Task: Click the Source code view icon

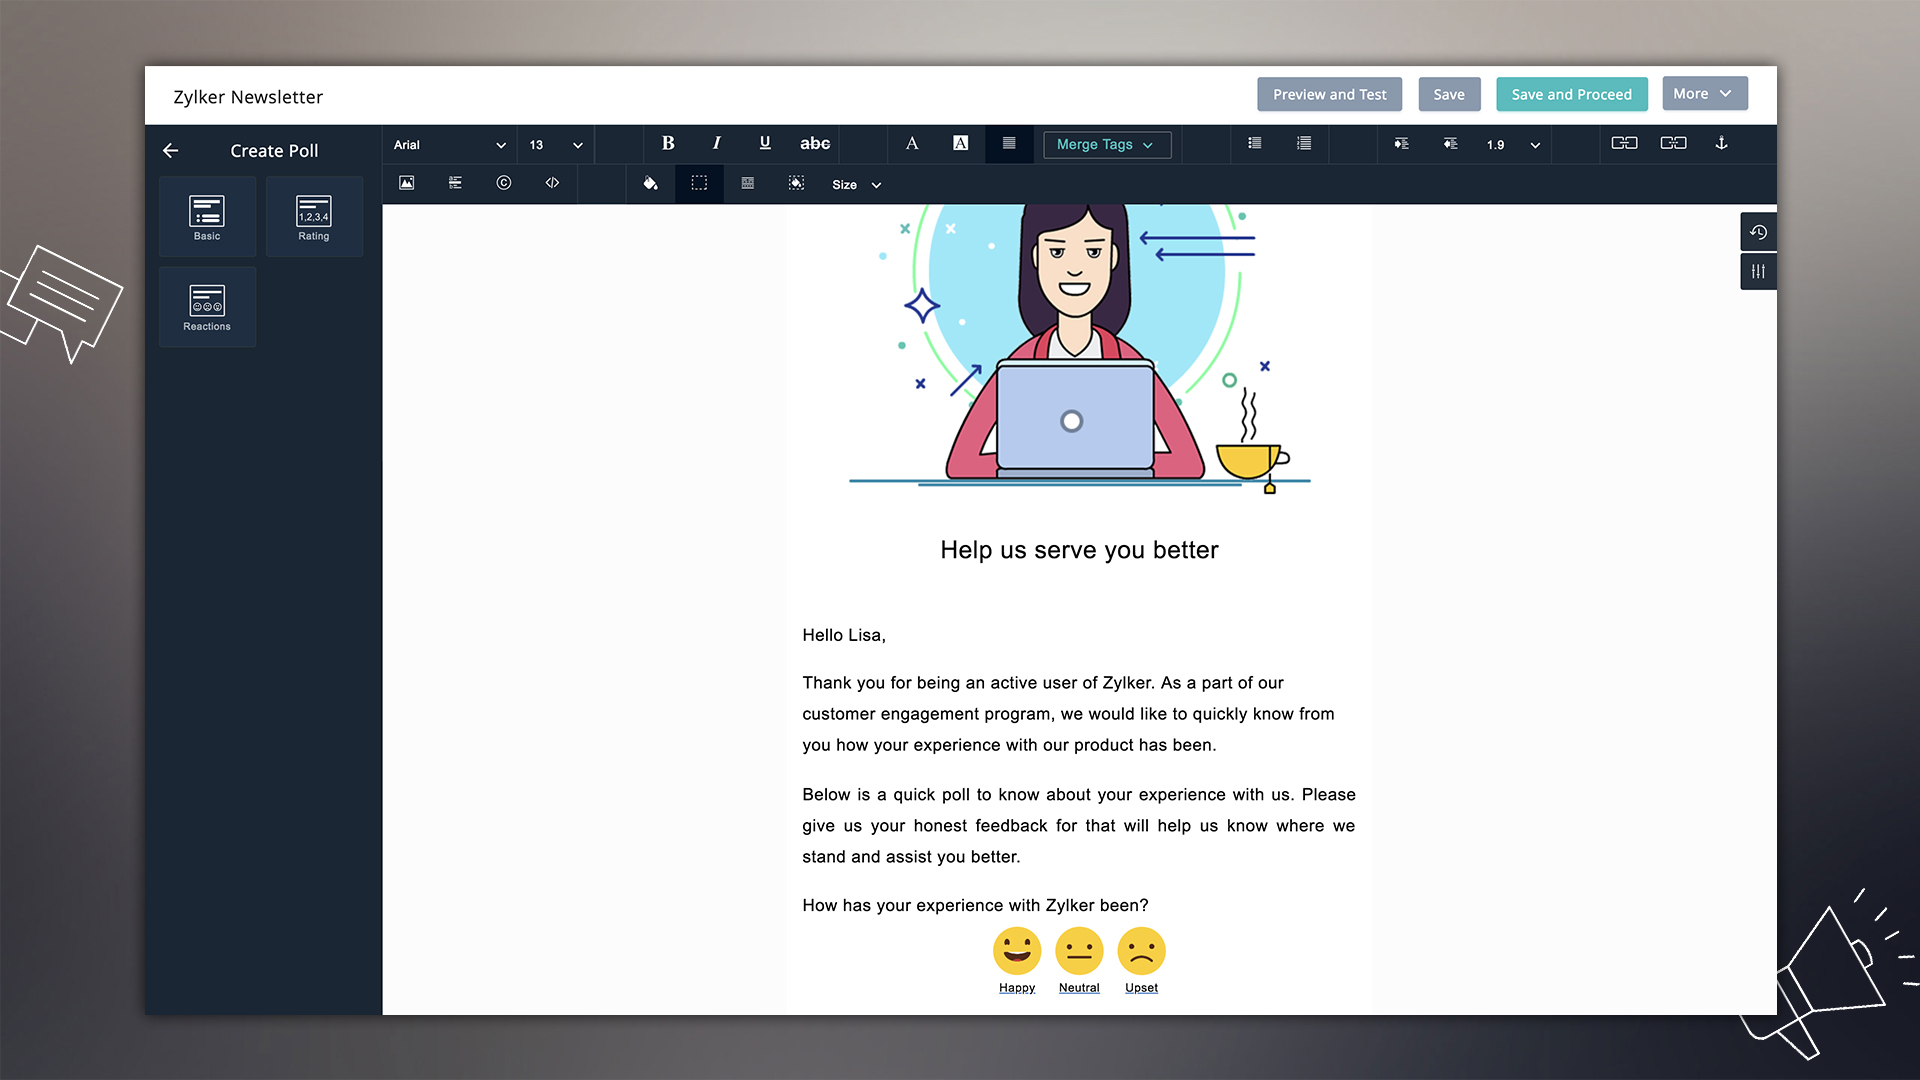Action: tap(551, 183)
